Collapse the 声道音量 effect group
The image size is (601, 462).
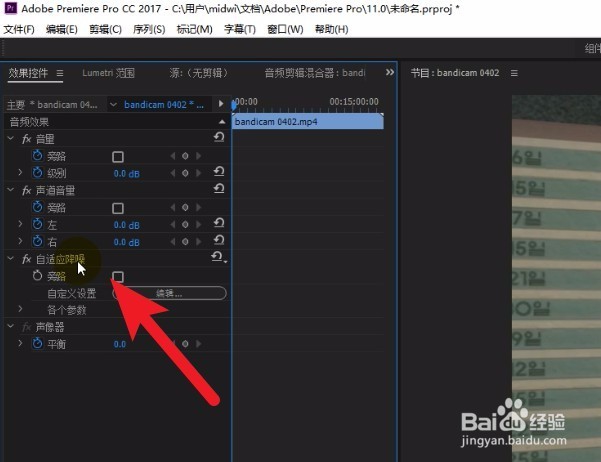pyautogui.click(x=11, y=189)
